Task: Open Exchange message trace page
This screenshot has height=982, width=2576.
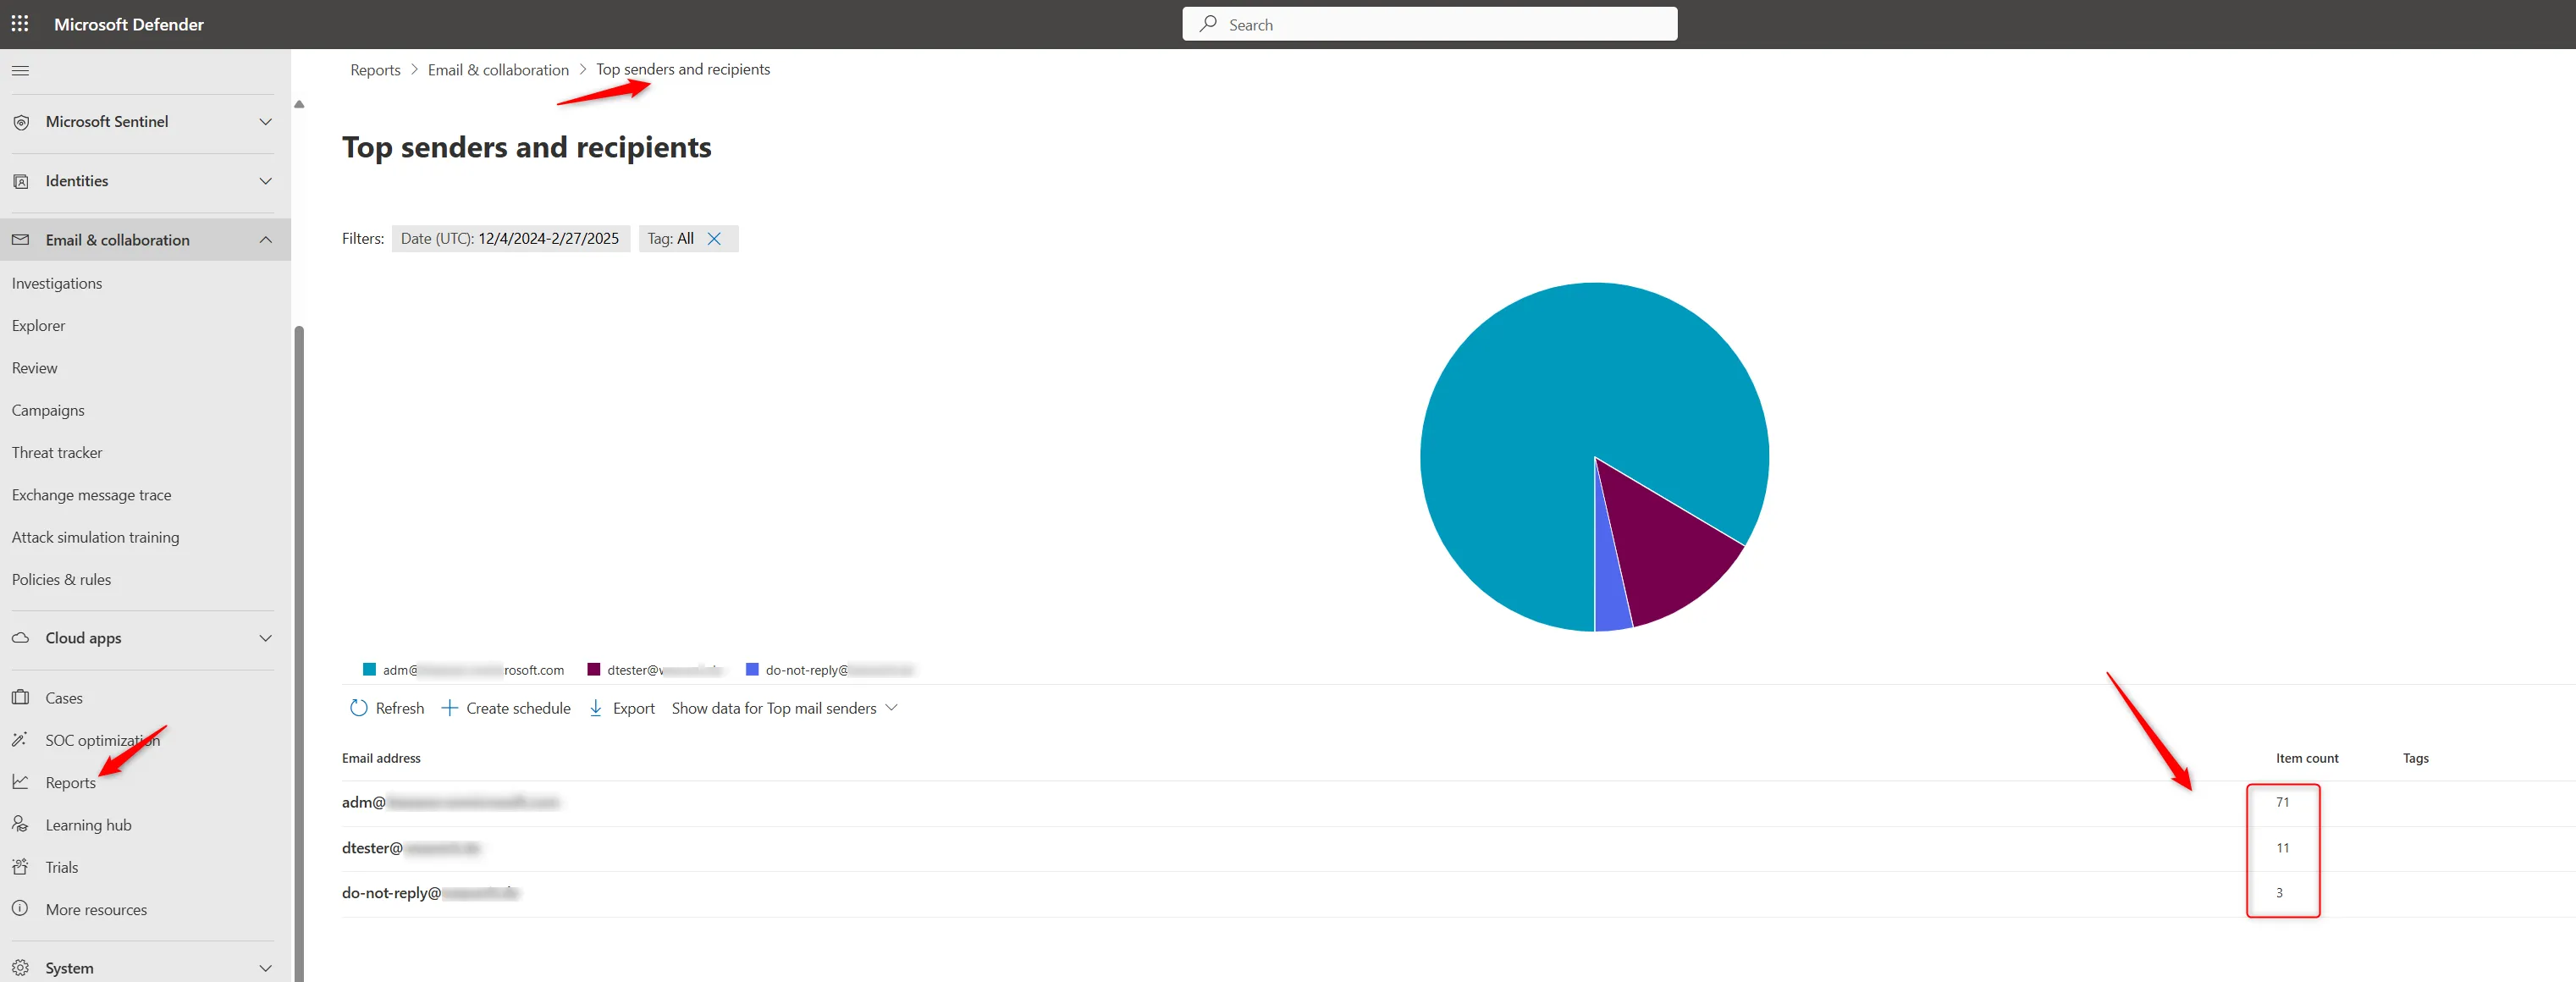Action: pyautogui.click(x=91, y=495)
